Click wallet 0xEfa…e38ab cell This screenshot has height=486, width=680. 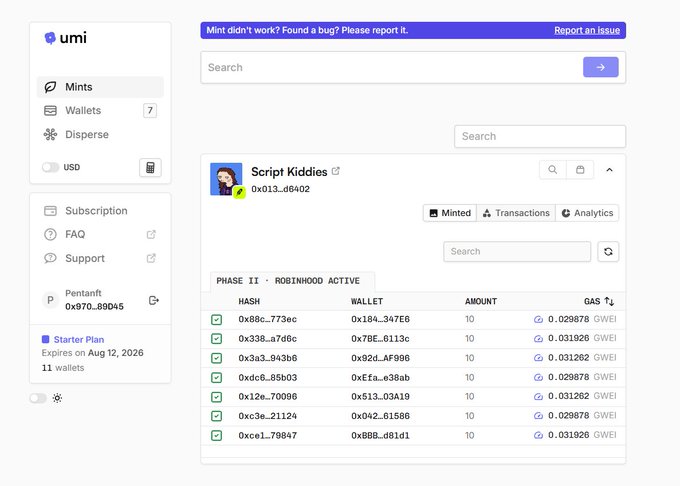[380, 378]
